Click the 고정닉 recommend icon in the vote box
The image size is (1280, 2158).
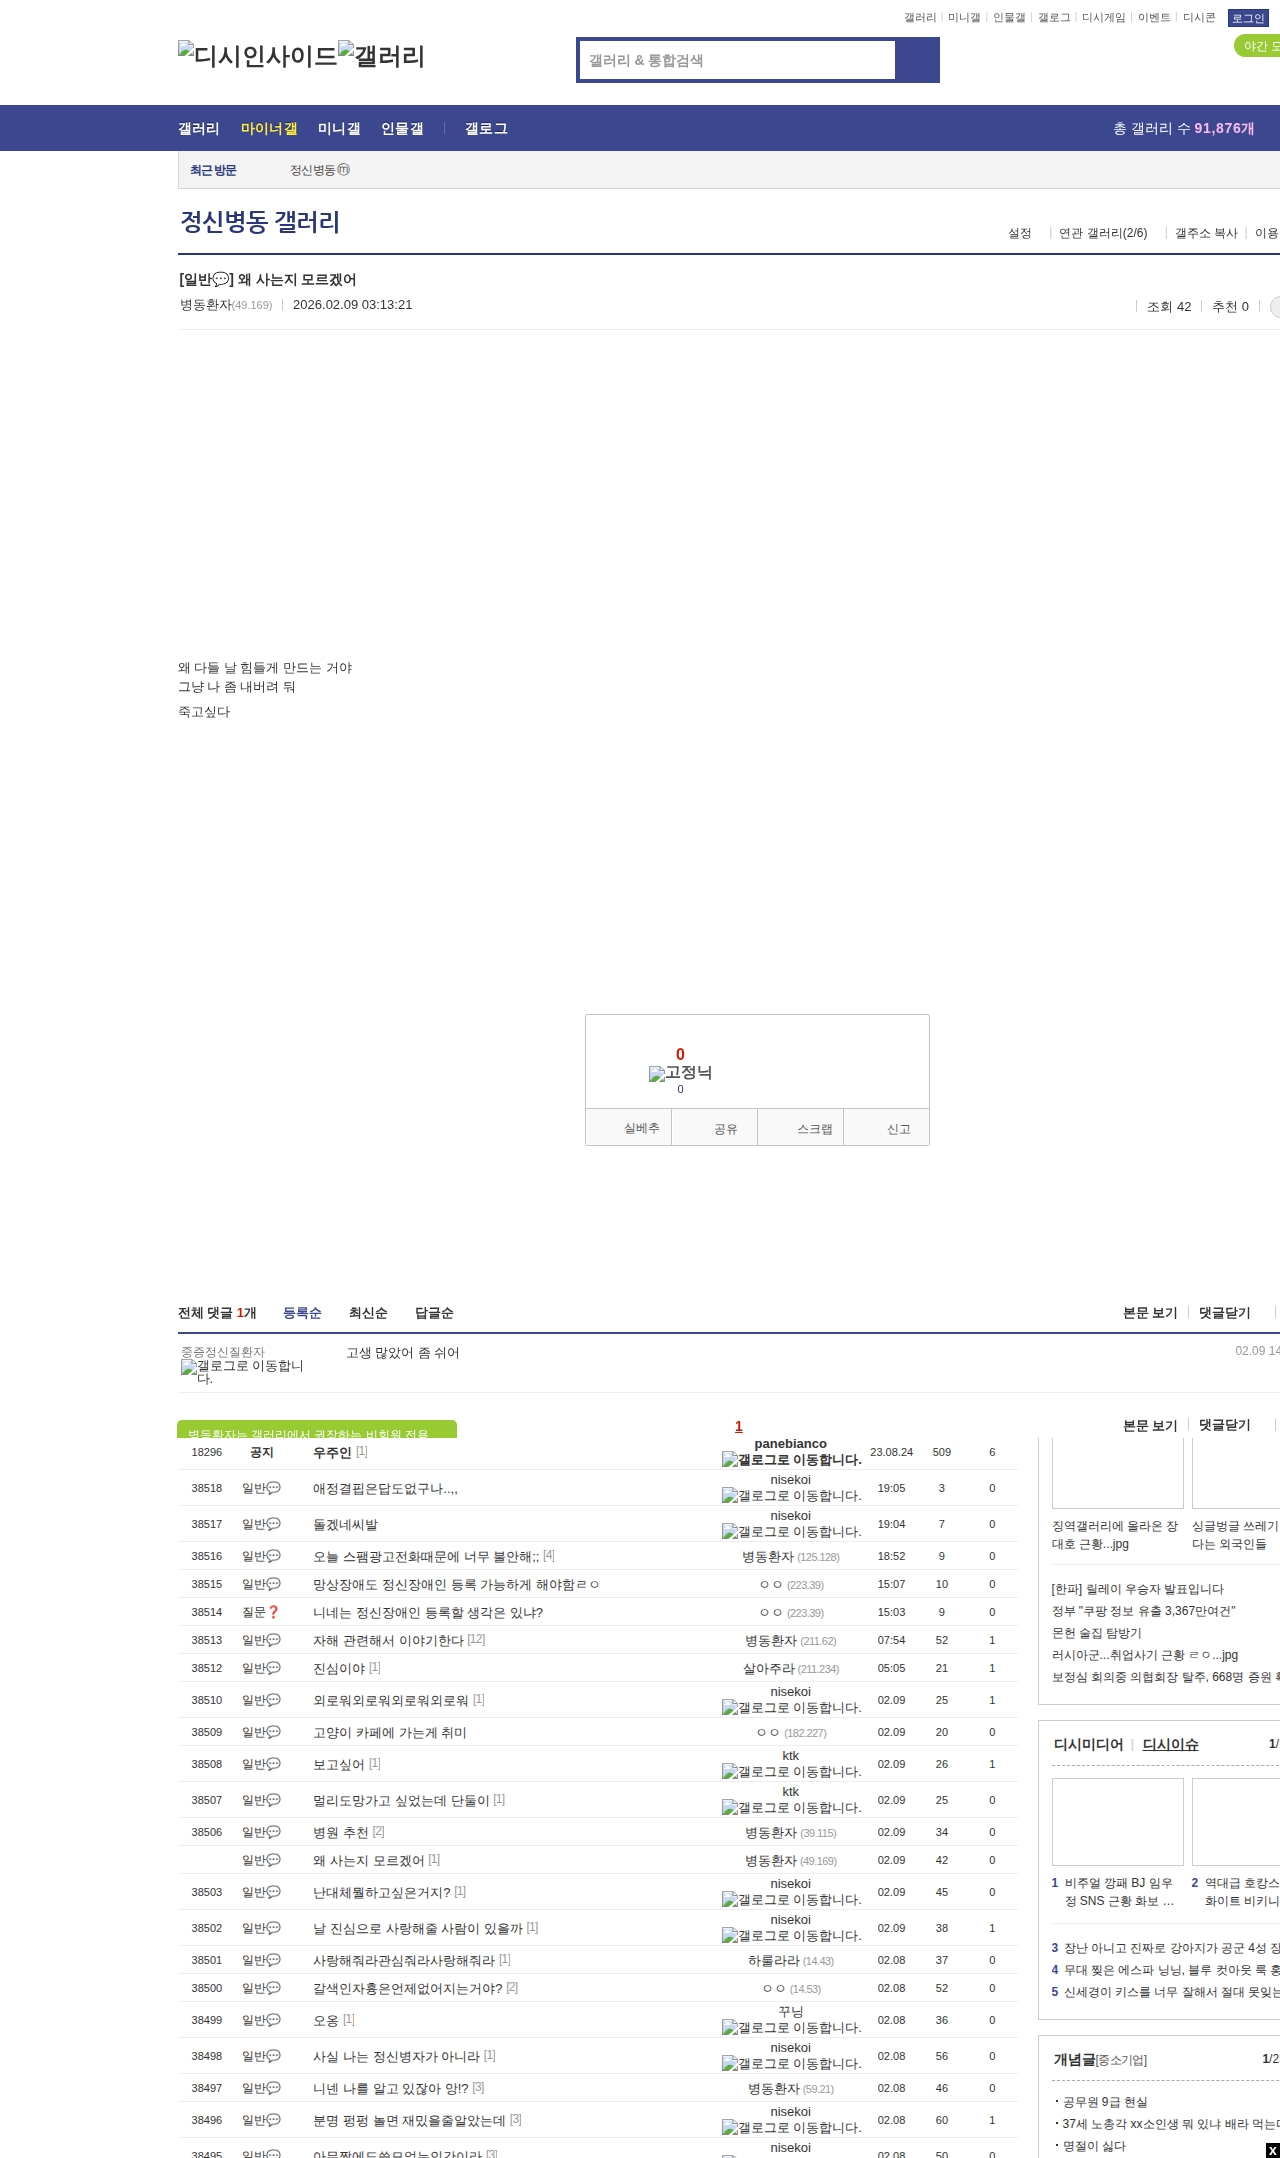680,1073
